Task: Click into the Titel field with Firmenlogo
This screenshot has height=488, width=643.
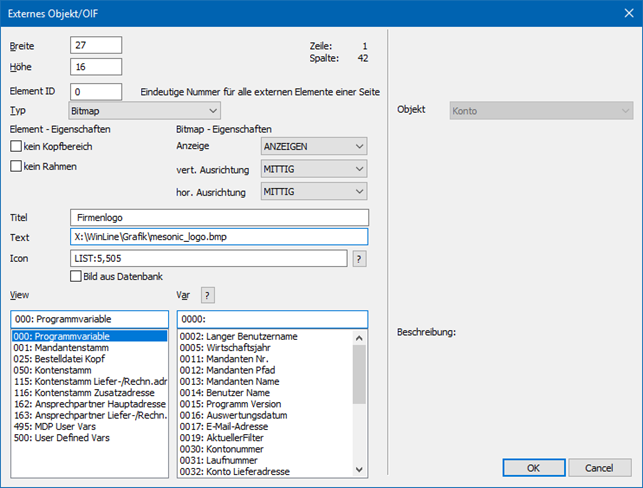Action: (x=219, y=217)
